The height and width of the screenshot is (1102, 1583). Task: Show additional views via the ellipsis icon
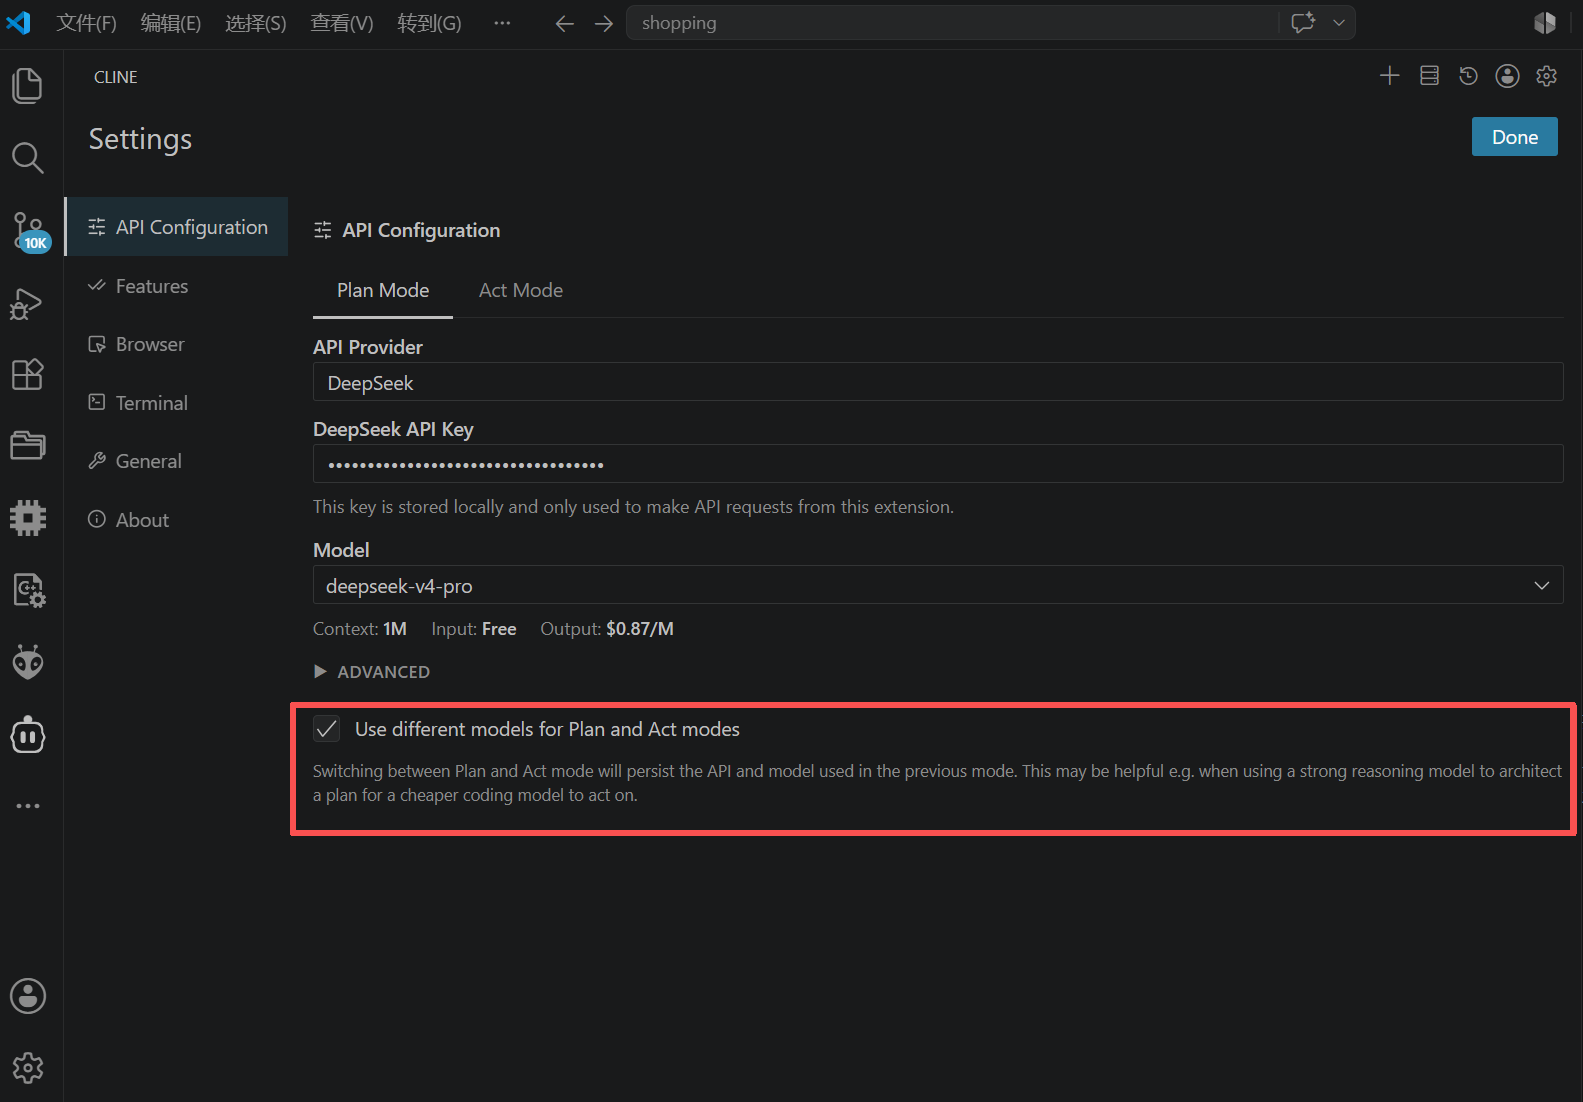pos(28,805)
